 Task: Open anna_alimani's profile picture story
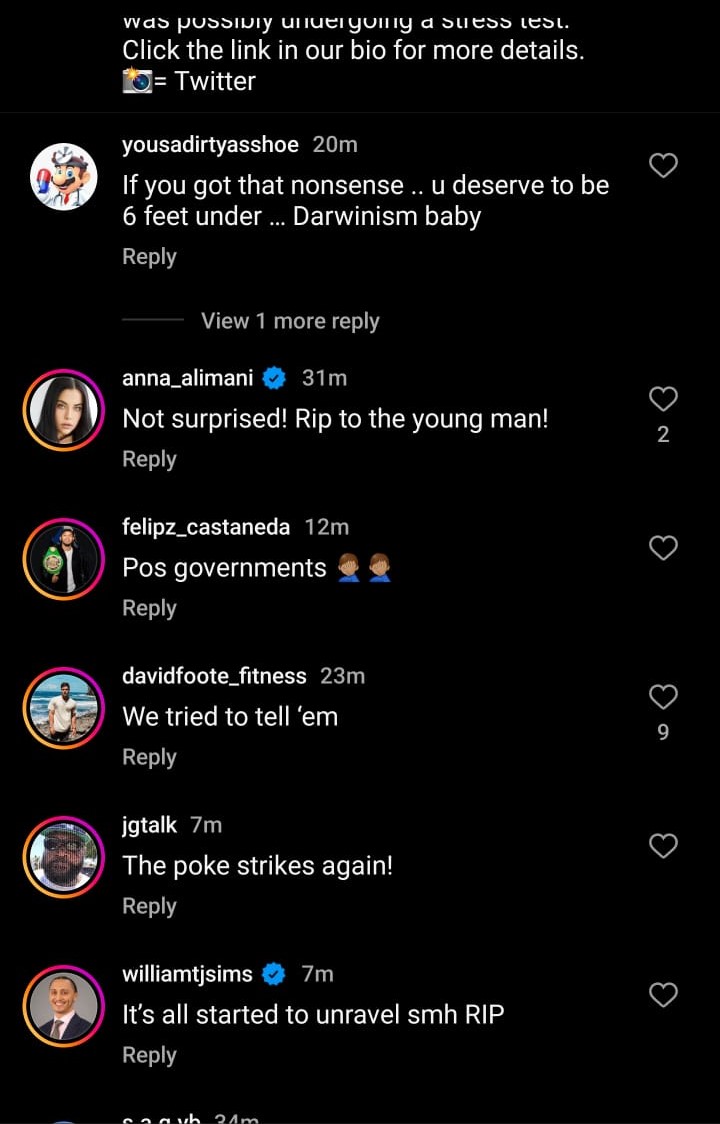(x=63, y=411)
